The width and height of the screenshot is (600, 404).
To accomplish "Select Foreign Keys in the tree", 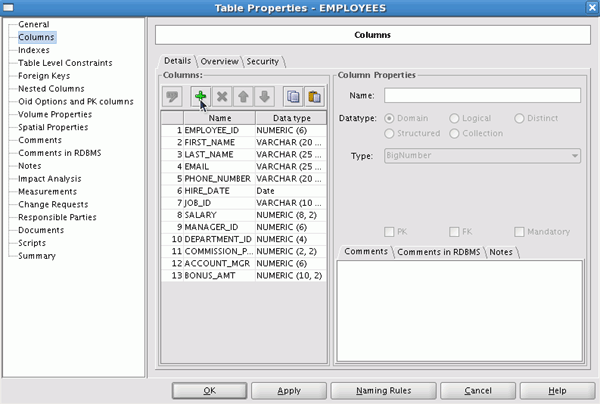I will point(44,76).
